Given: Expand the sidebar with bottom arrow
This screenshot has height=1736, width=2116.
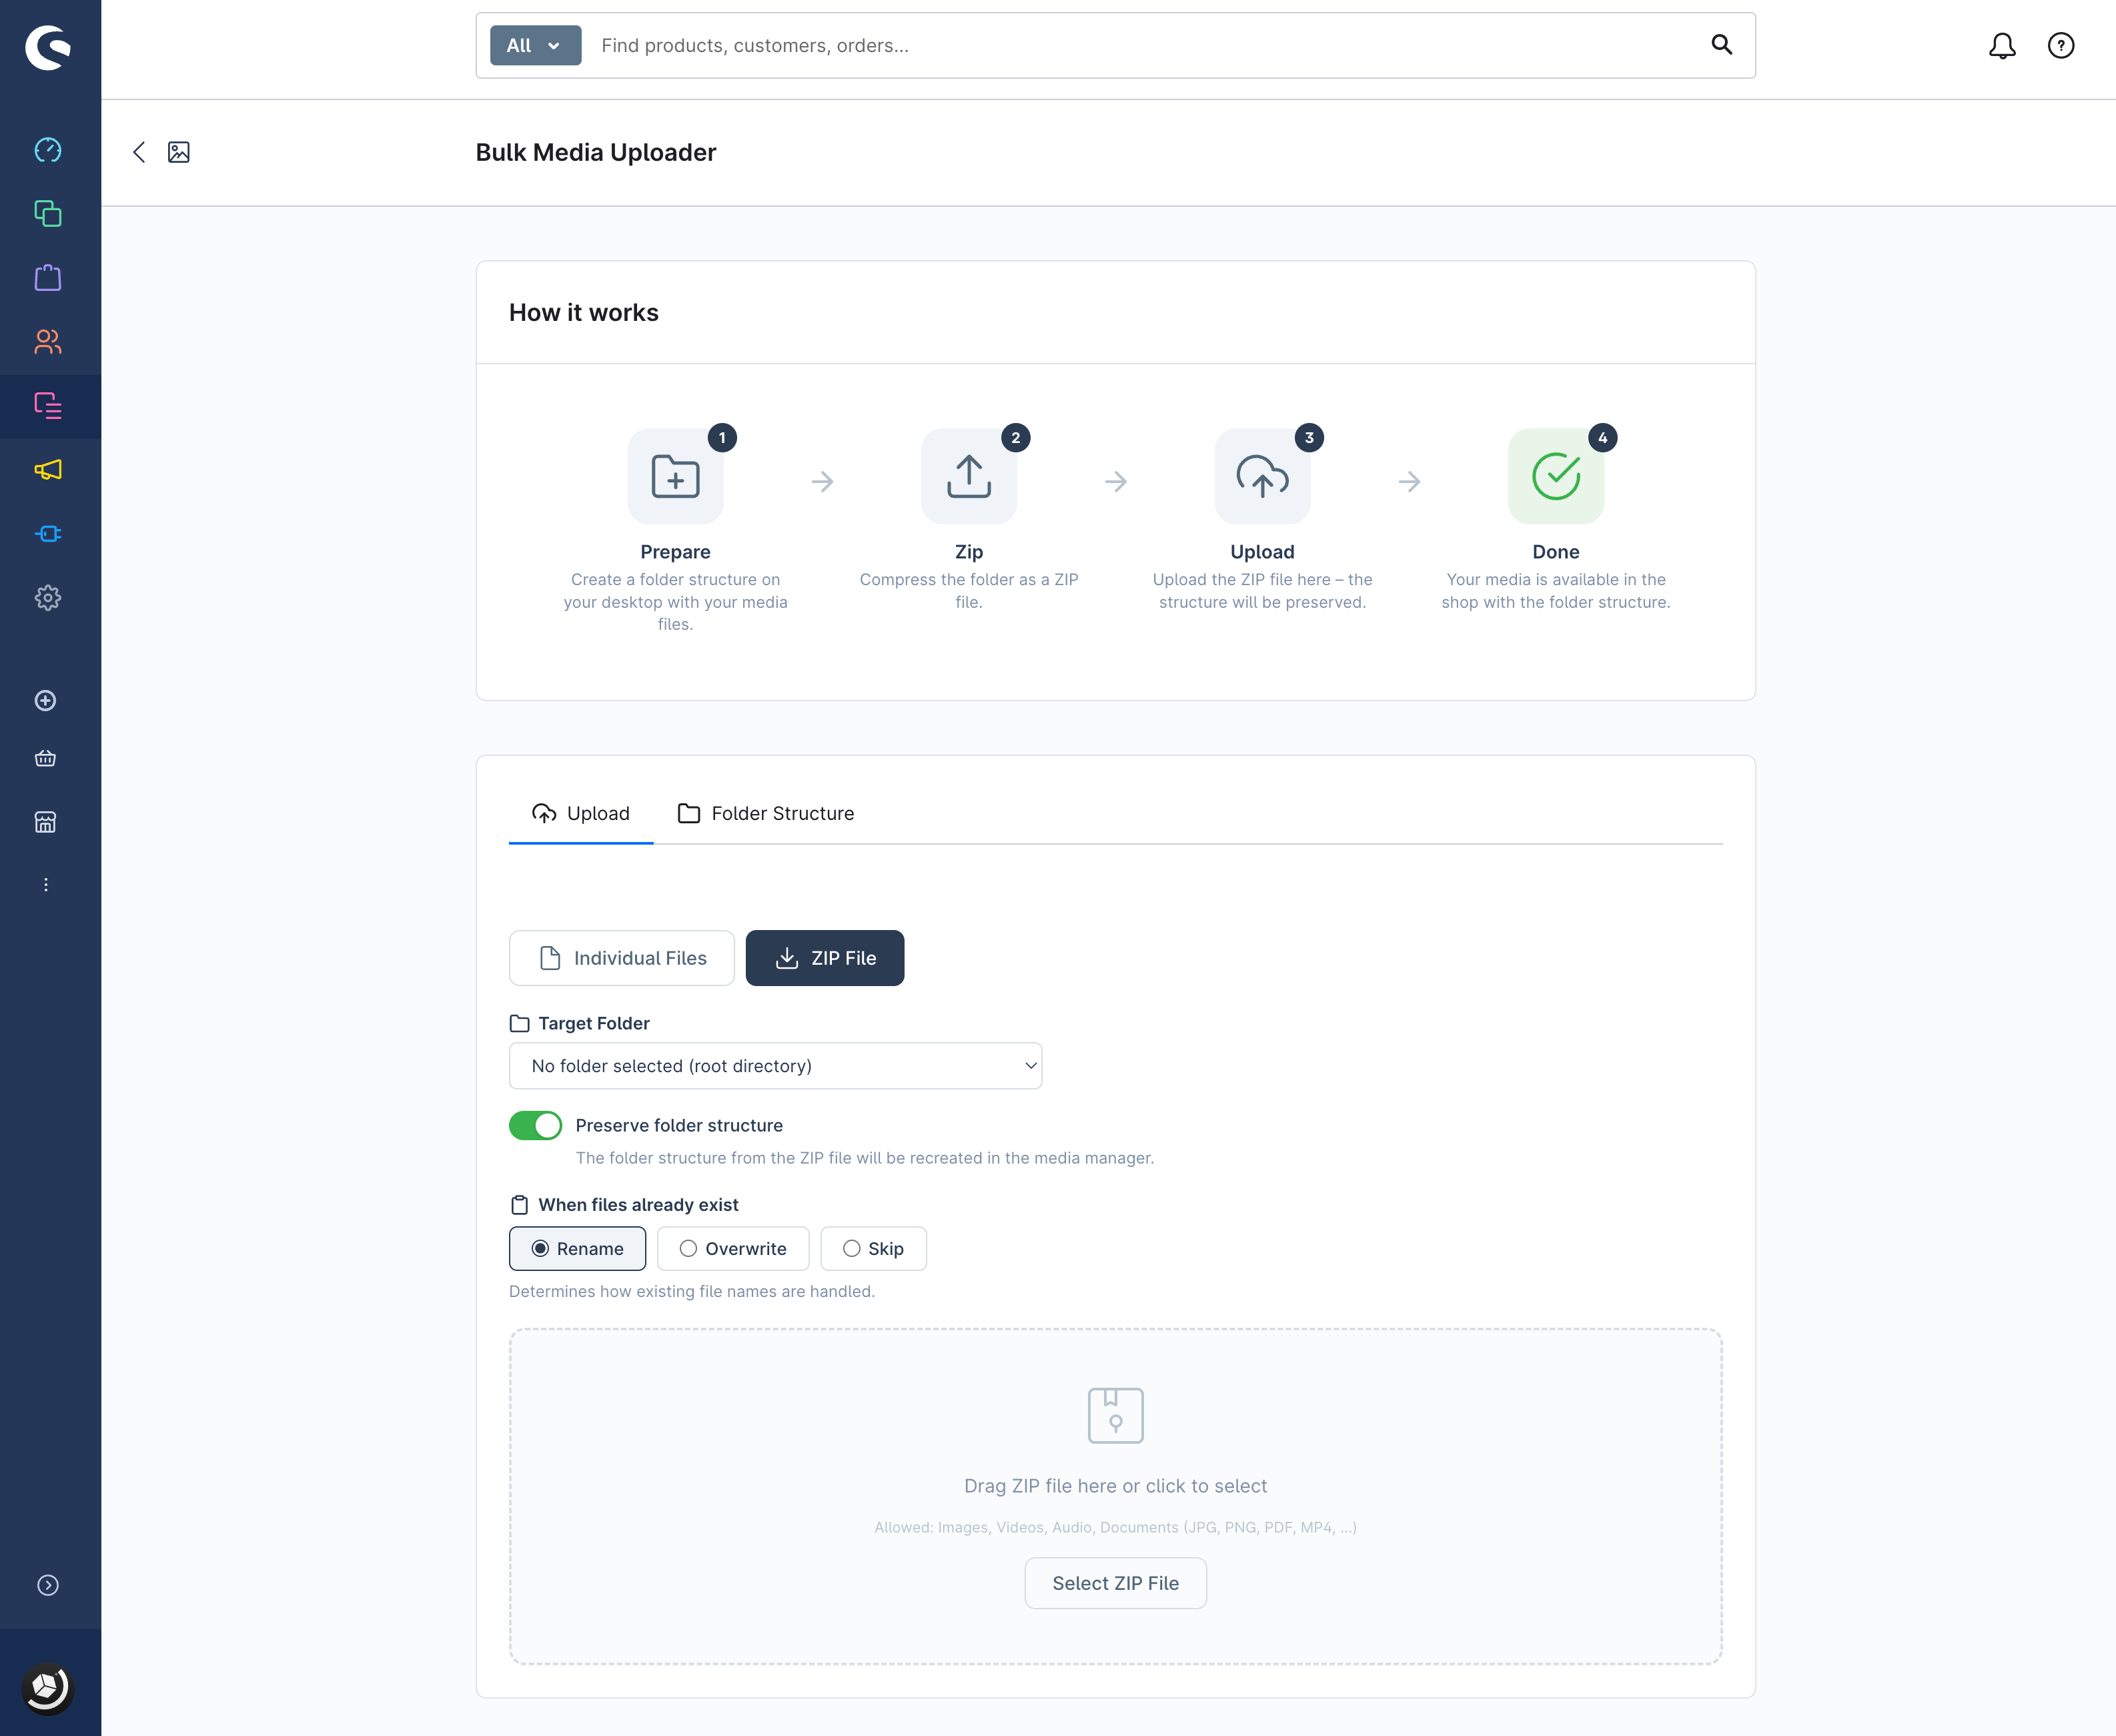Looking at the screenshot, I should click(x=48, y=1585).
